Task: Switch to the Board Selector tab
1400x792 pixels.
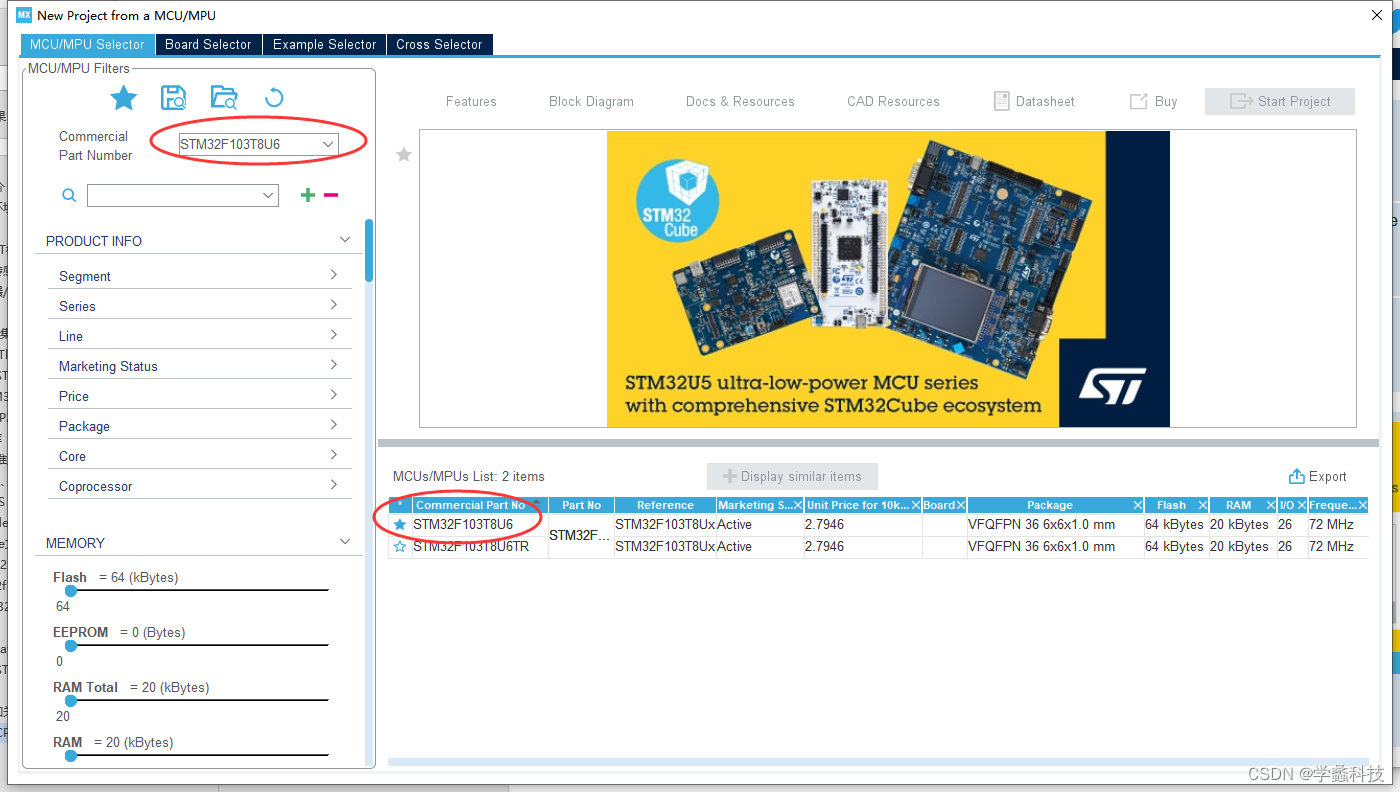Action: tap(208, 44)
